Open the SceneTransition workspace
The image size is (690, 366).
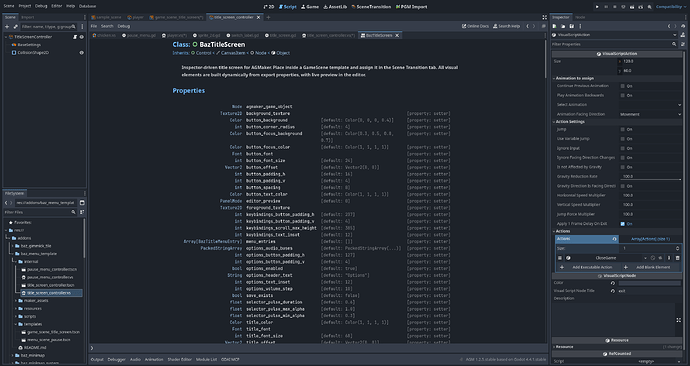point(371,7)
